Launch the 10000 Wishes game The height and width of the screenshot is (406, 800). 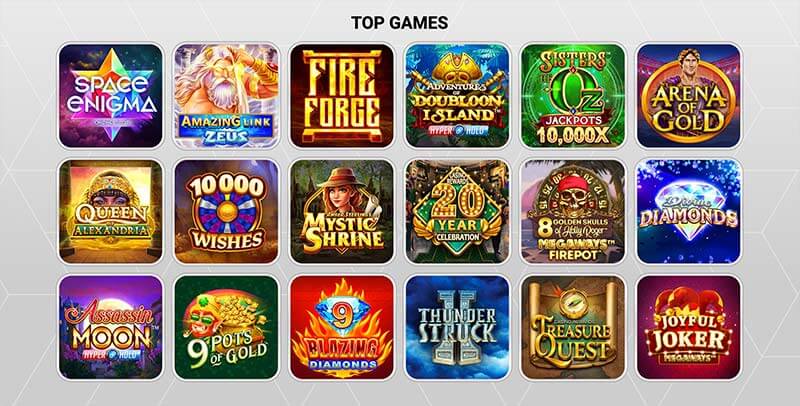[227, 211]
